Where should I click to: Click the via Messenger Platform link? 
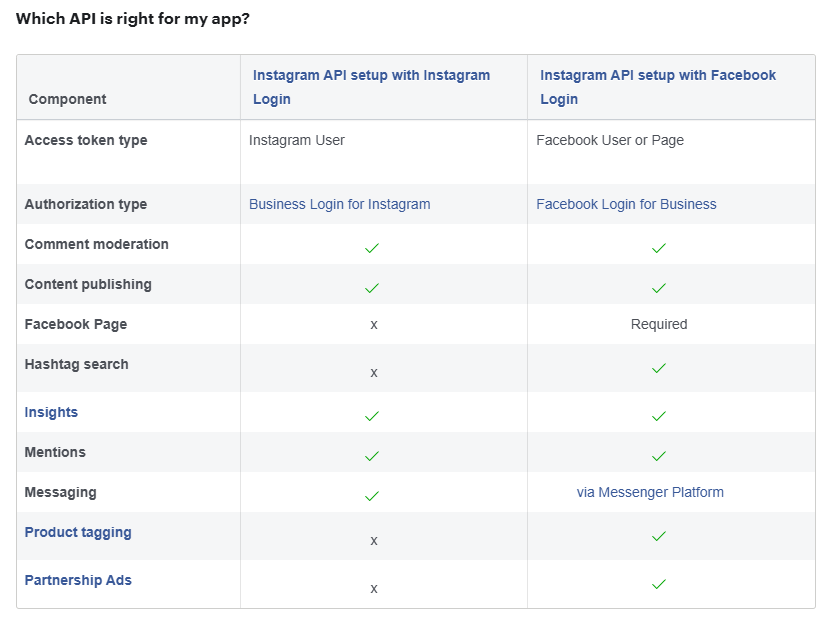point(650,492)
